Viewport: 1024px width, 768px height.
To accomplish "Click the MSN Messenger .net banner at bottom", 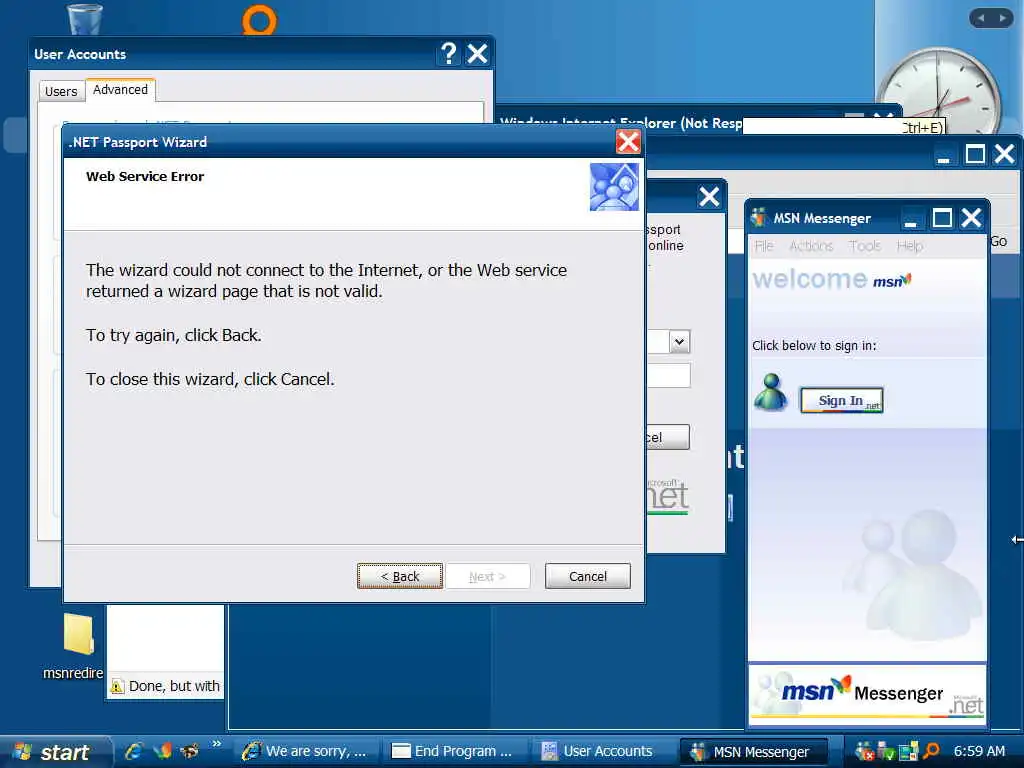I will click(867, 694).
